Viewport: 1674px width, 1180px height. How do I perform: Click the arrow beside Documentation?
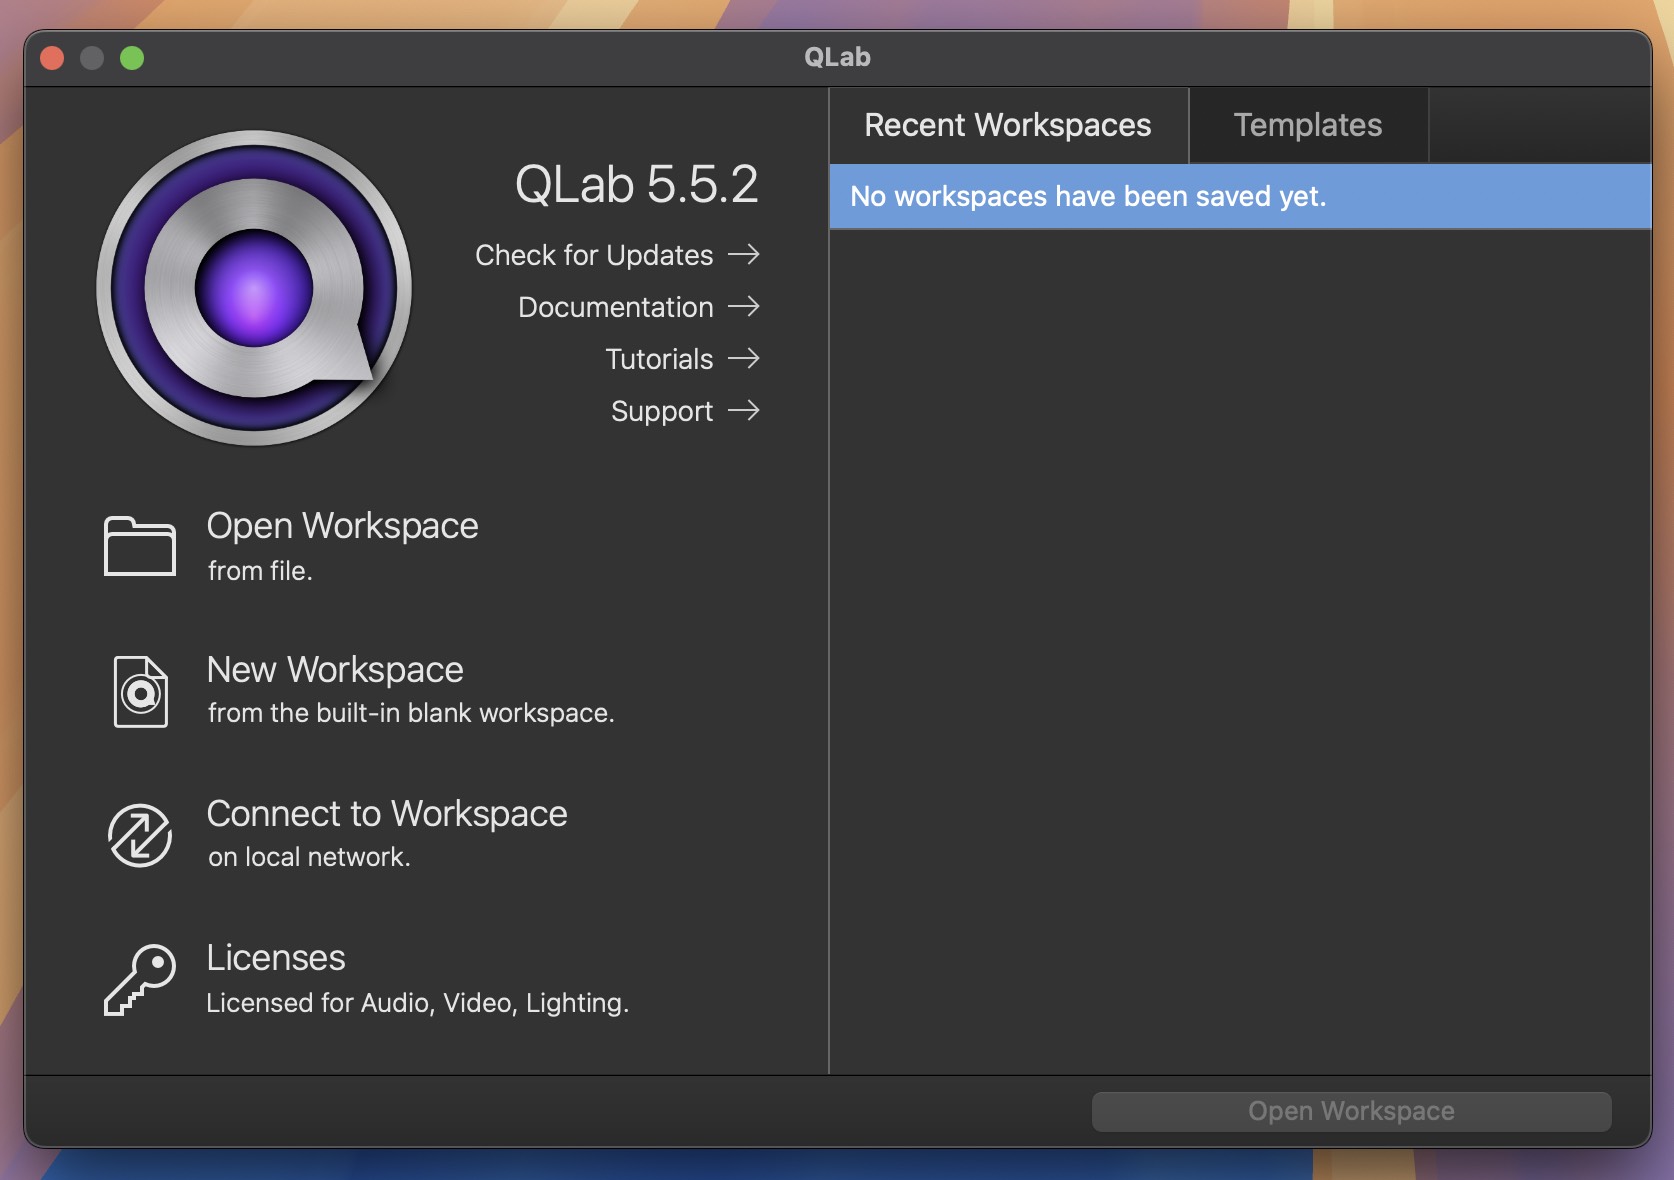pos(744,306)
